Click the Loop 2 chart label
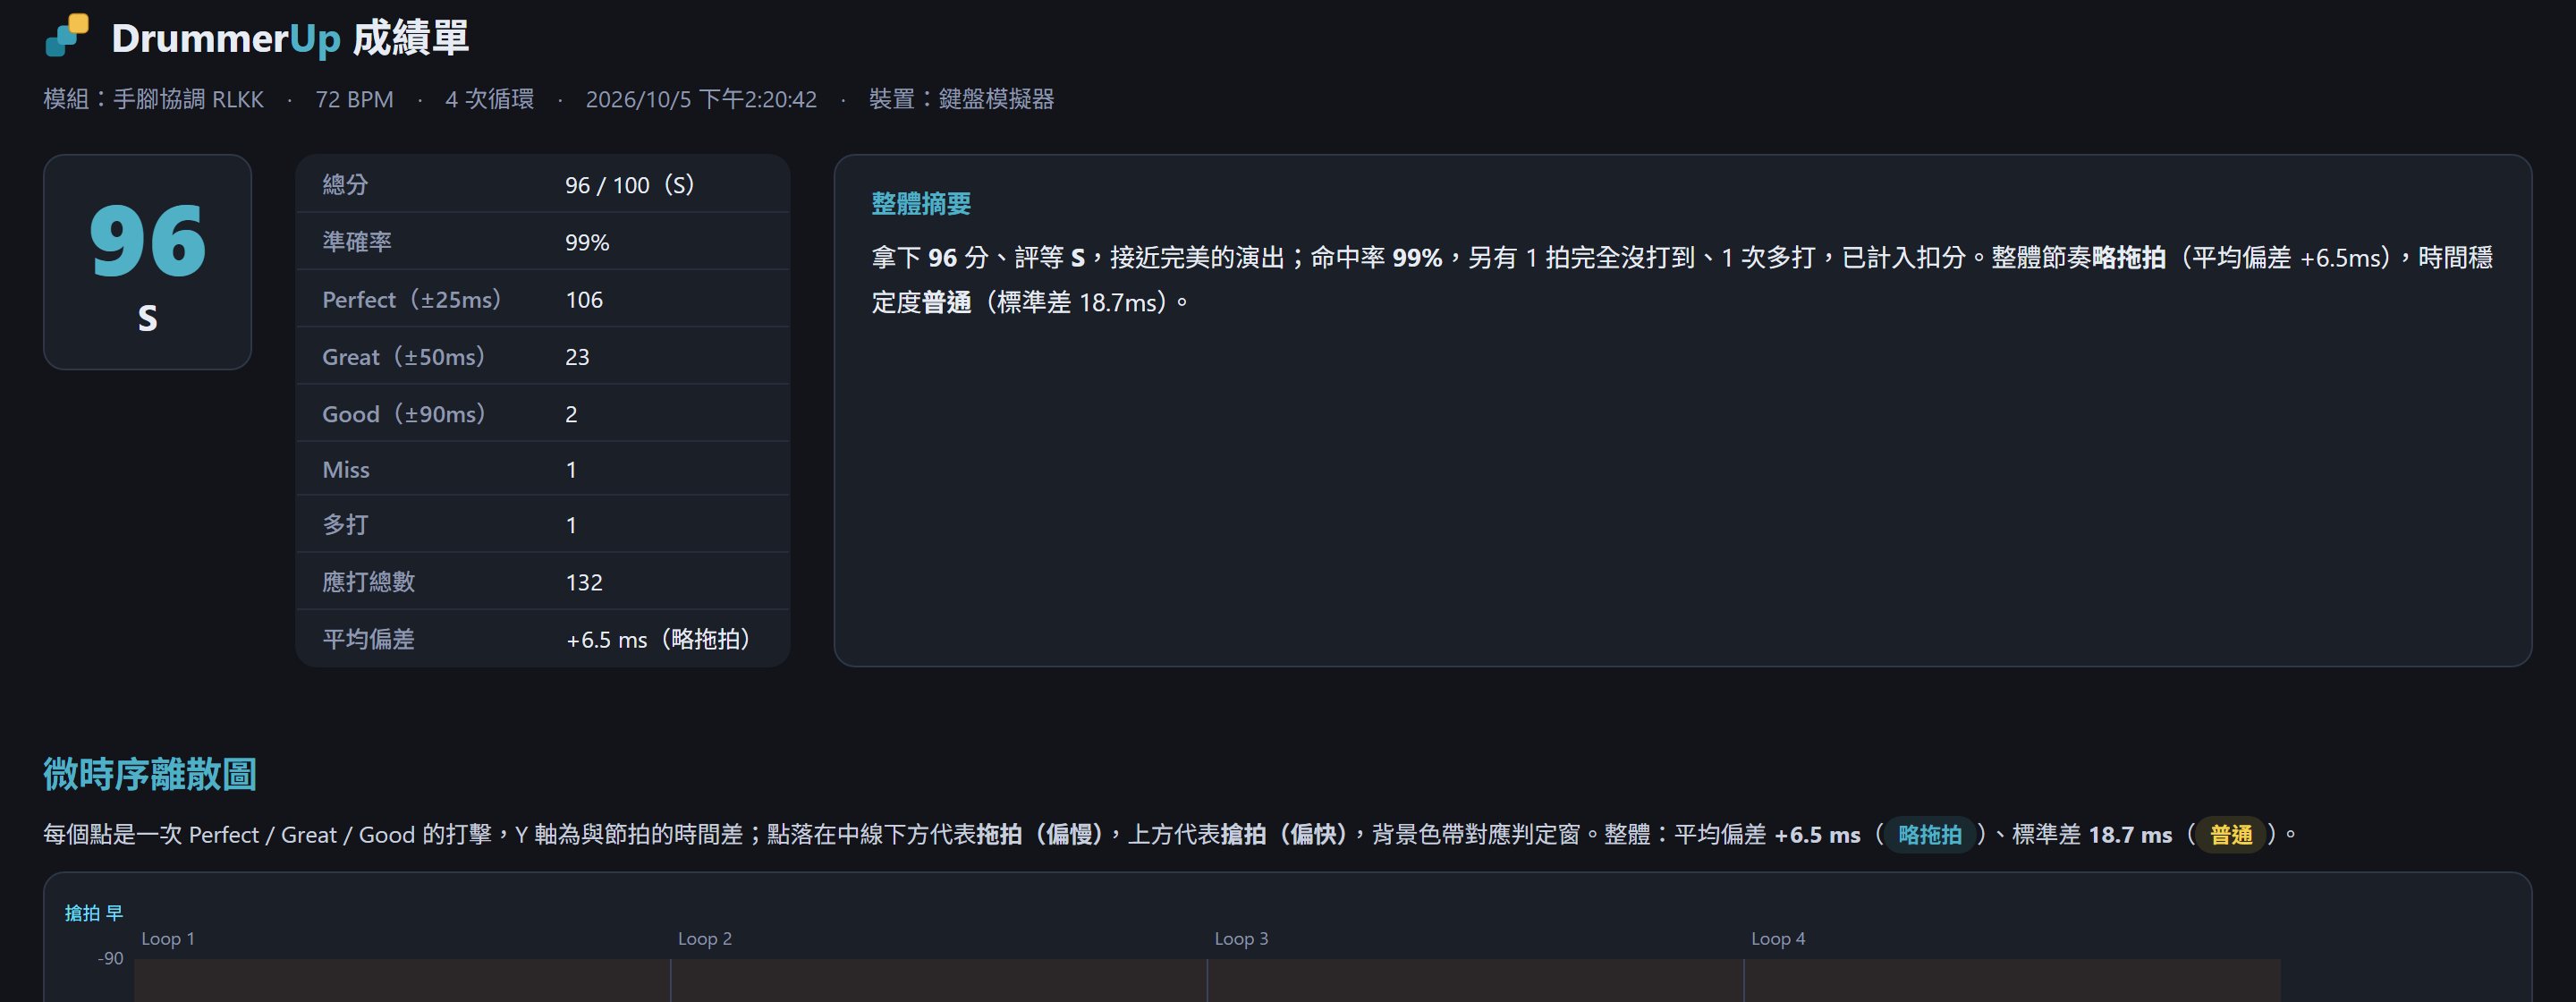This screenshot has width=2576, height=1002. tap(705, 938)
